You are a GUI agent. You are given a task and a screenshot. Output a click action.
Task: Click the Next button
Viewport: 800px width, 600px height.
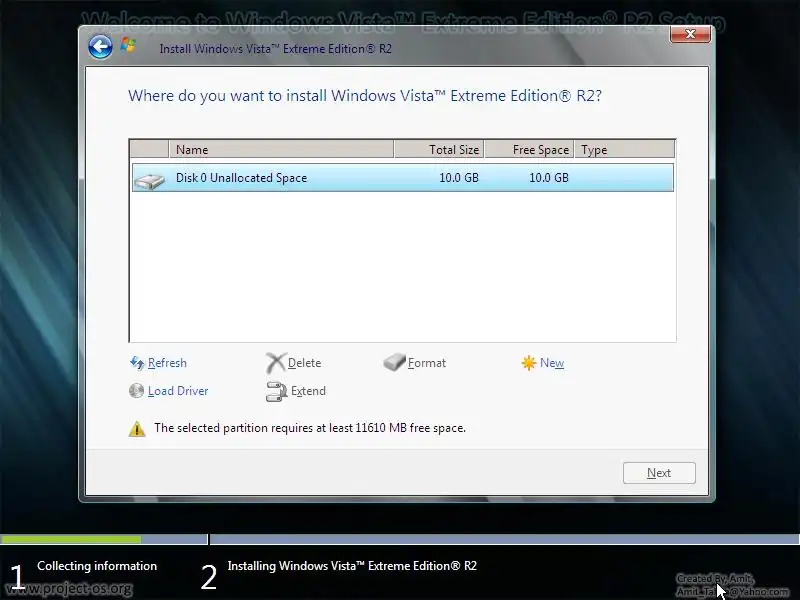659,473
